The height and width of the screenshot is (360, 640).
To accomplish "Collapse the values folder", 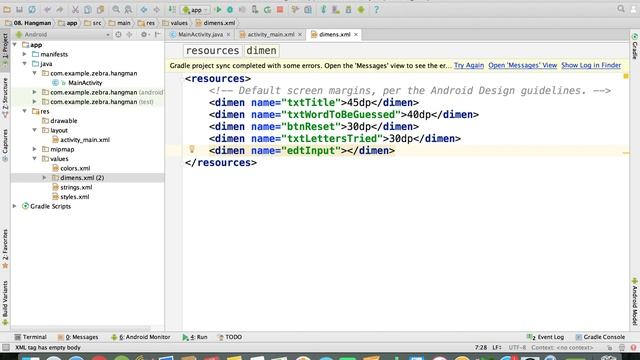I will [35, 158].
